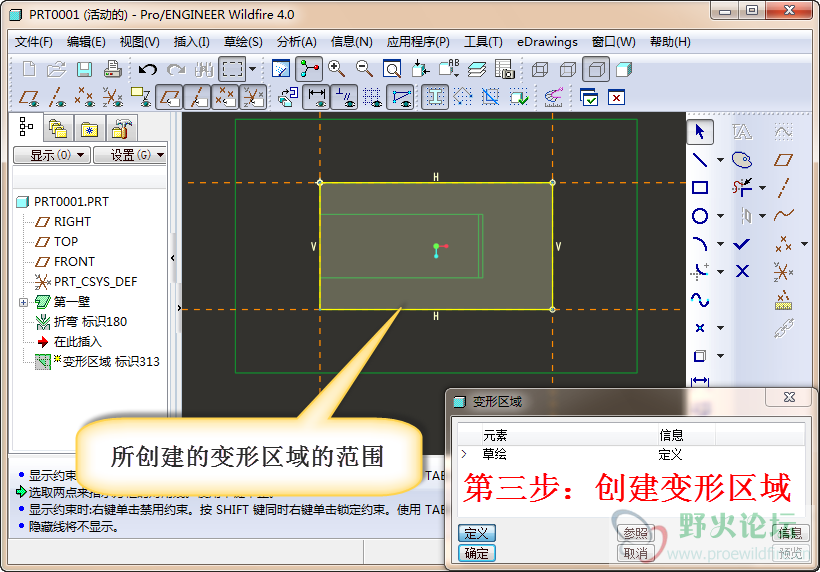Click the 定义 button in dialog
Viewport: 820px width, 572px height.
[x=476, y=533]
